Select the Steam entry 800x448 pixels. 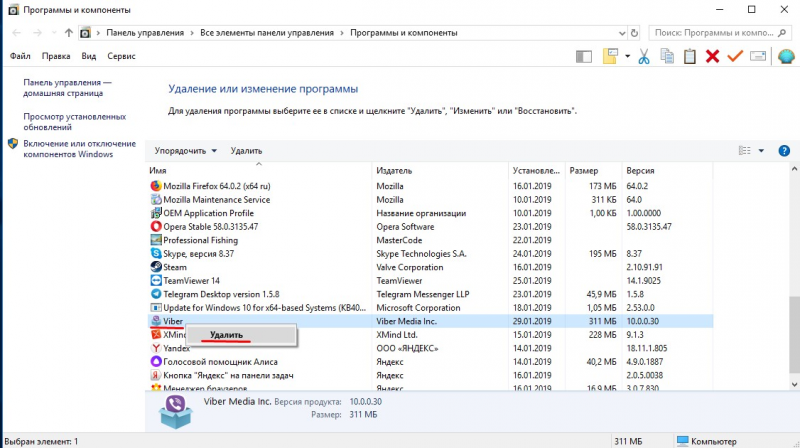431,267
